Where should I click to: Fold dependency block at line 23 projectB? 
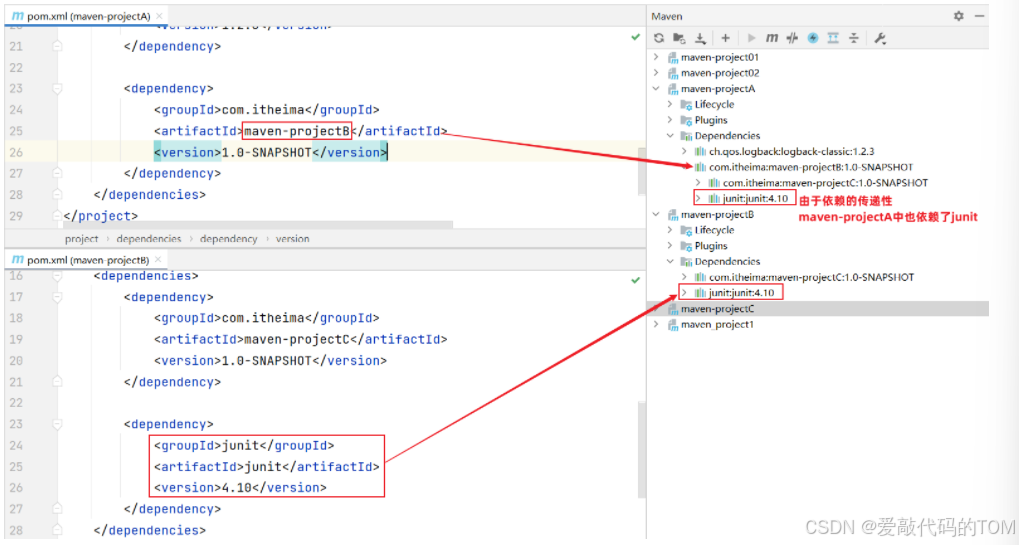(x=57, y=424)
